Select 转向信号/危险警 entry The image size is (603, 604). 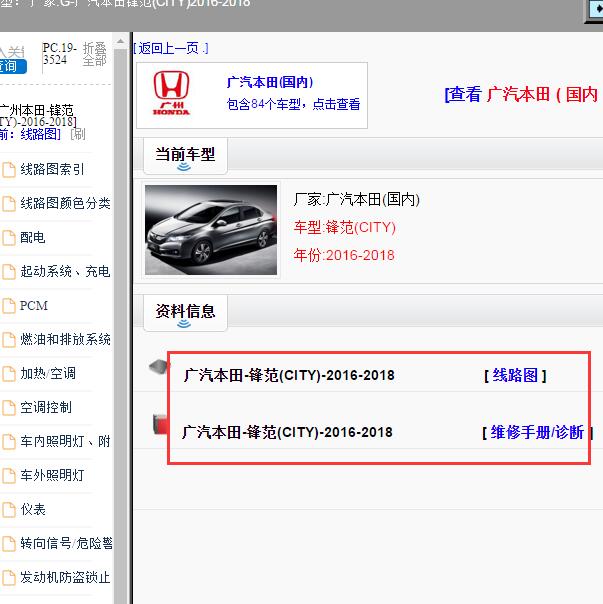coord(66,543)
